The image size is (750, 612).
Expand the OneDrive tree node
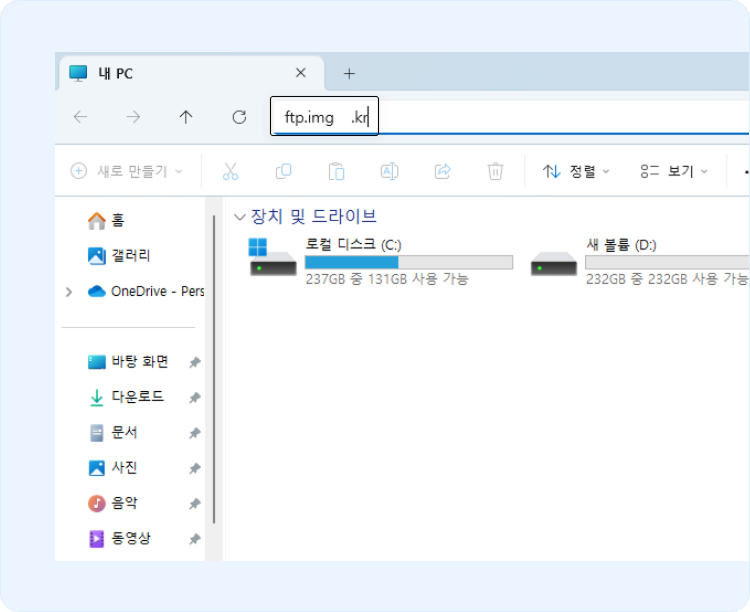click(x=68, y=292)
